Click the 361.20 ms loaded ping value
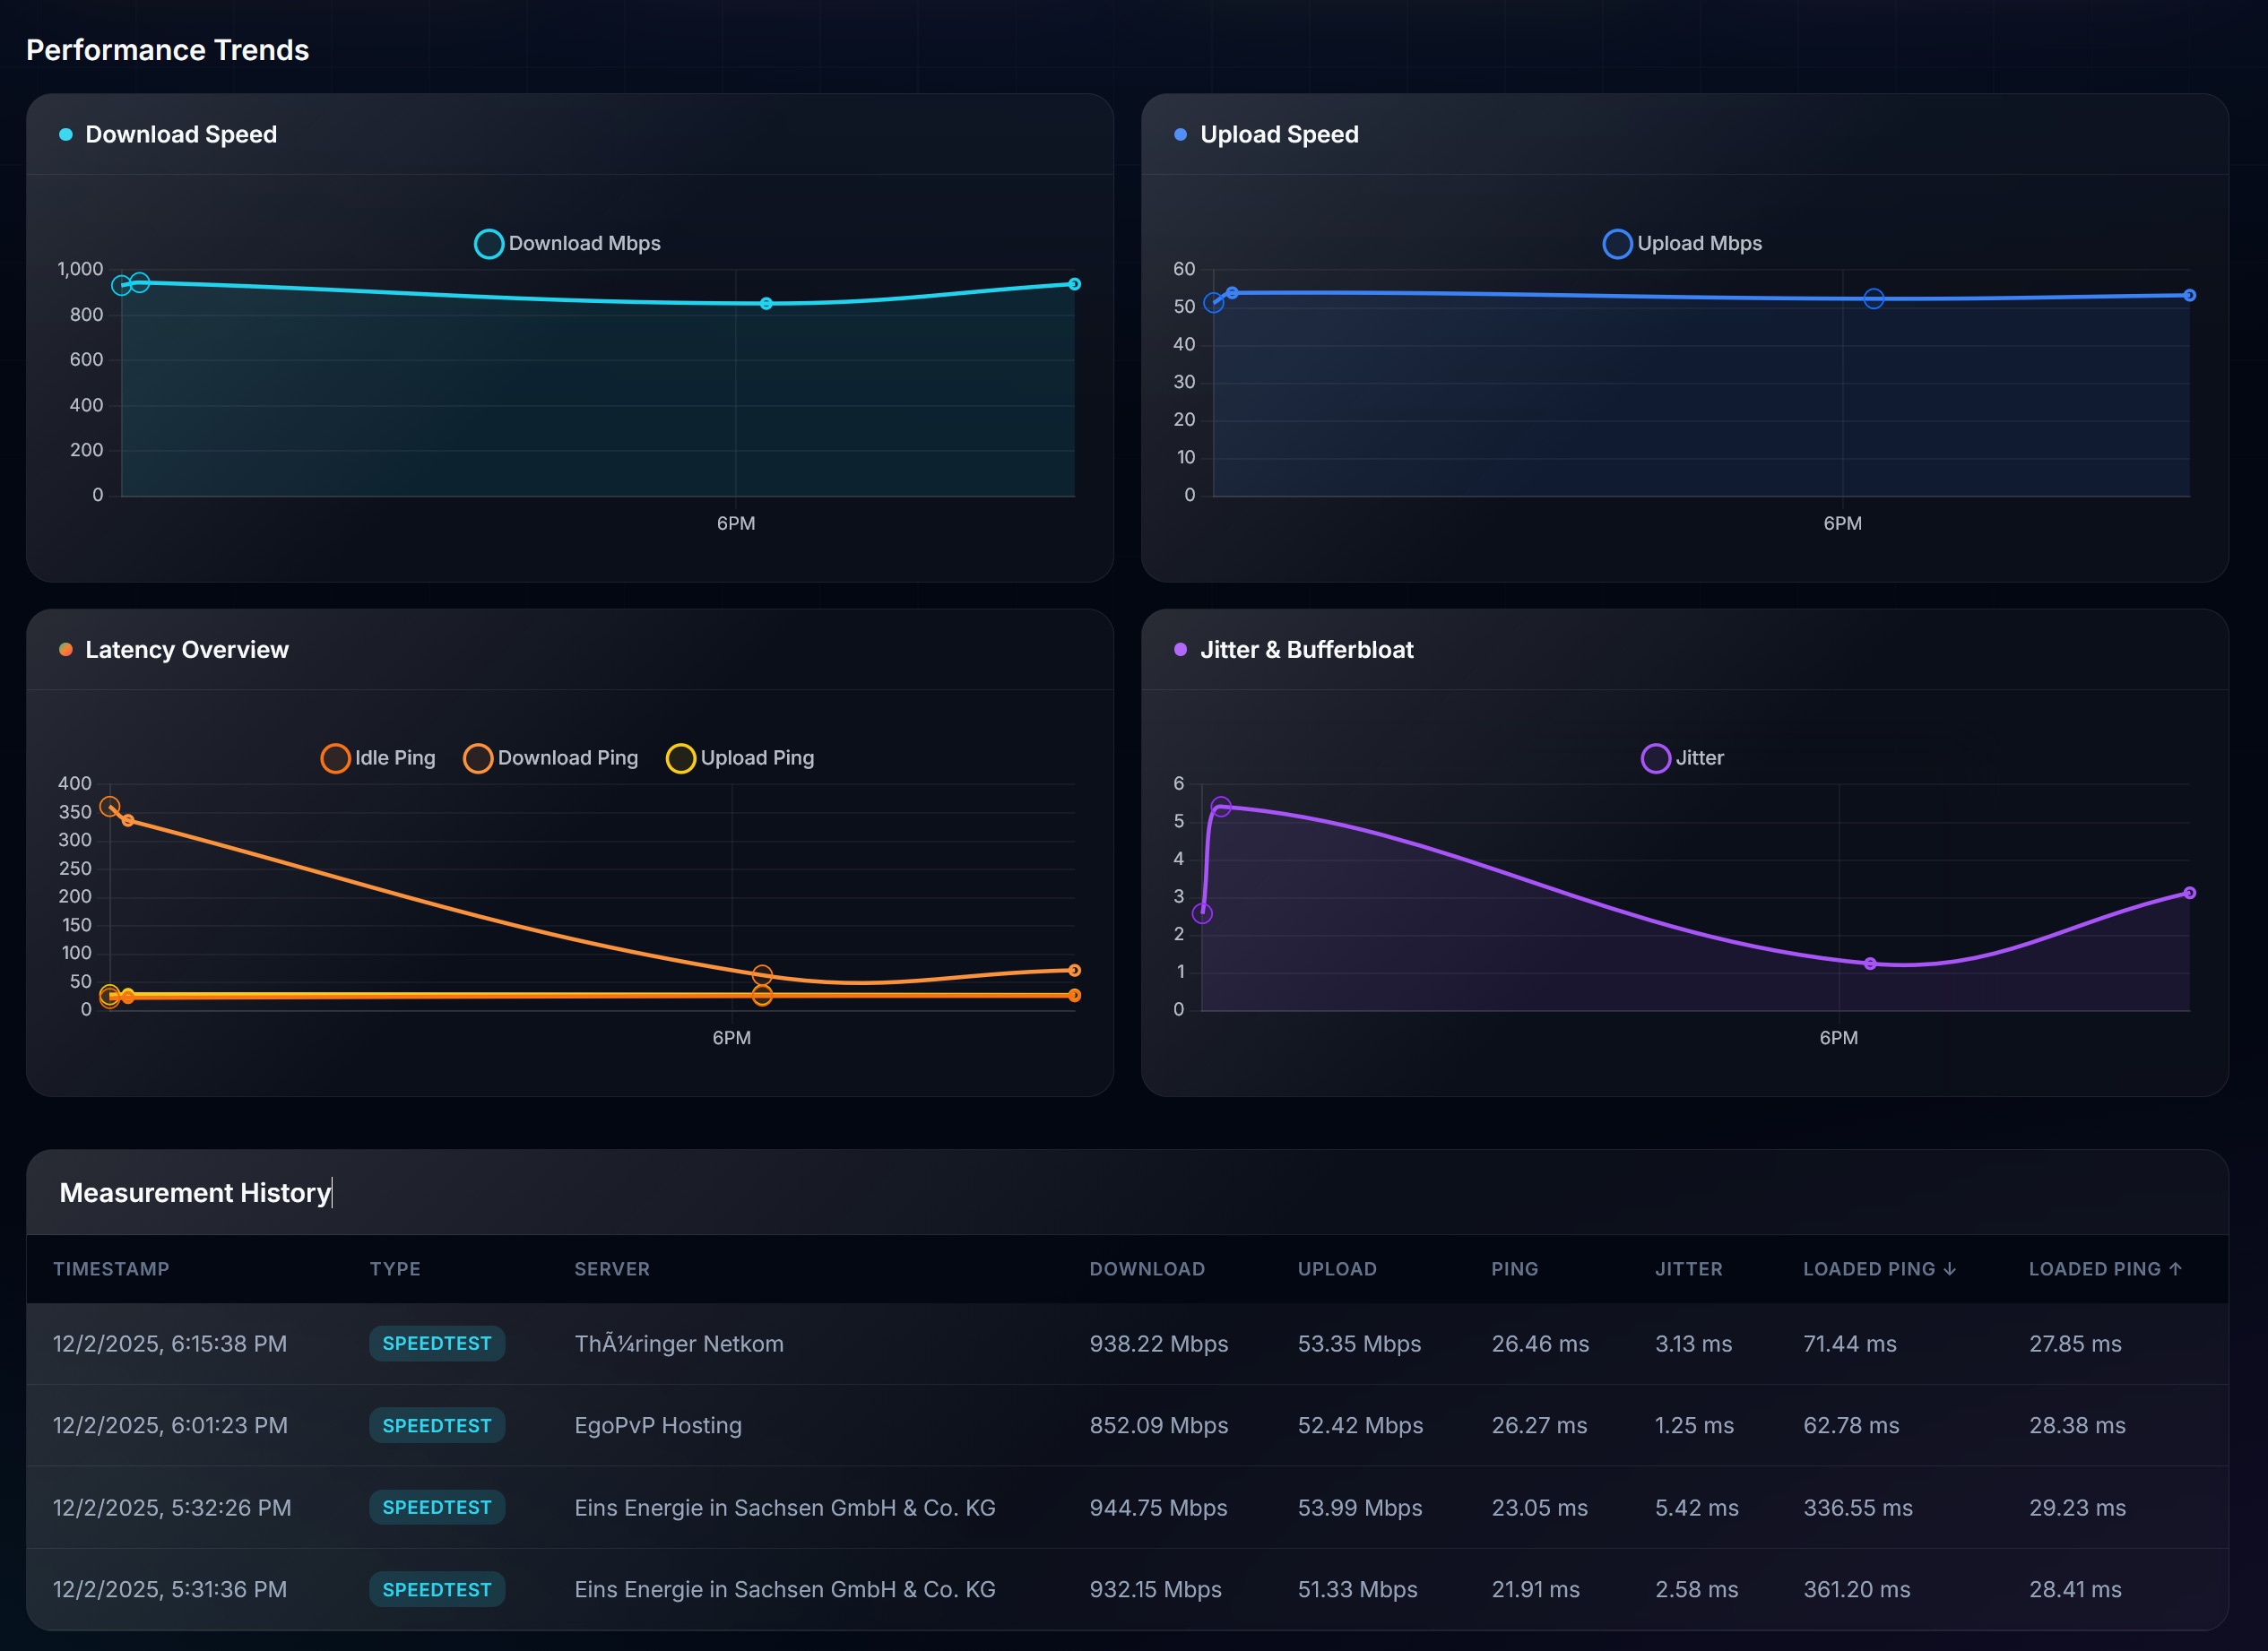Viewport: 2268px width, 1651px height. point(1857,1590)
